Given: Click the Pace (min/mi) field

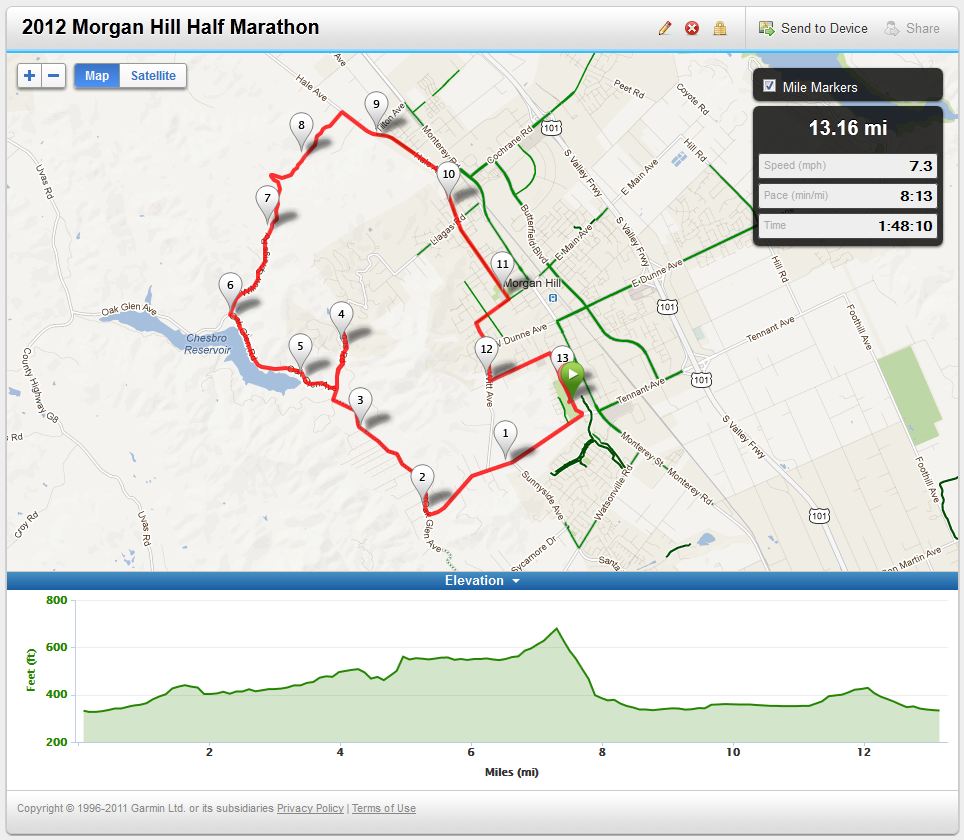Looking at the screenshot, I should coord(846,196).
